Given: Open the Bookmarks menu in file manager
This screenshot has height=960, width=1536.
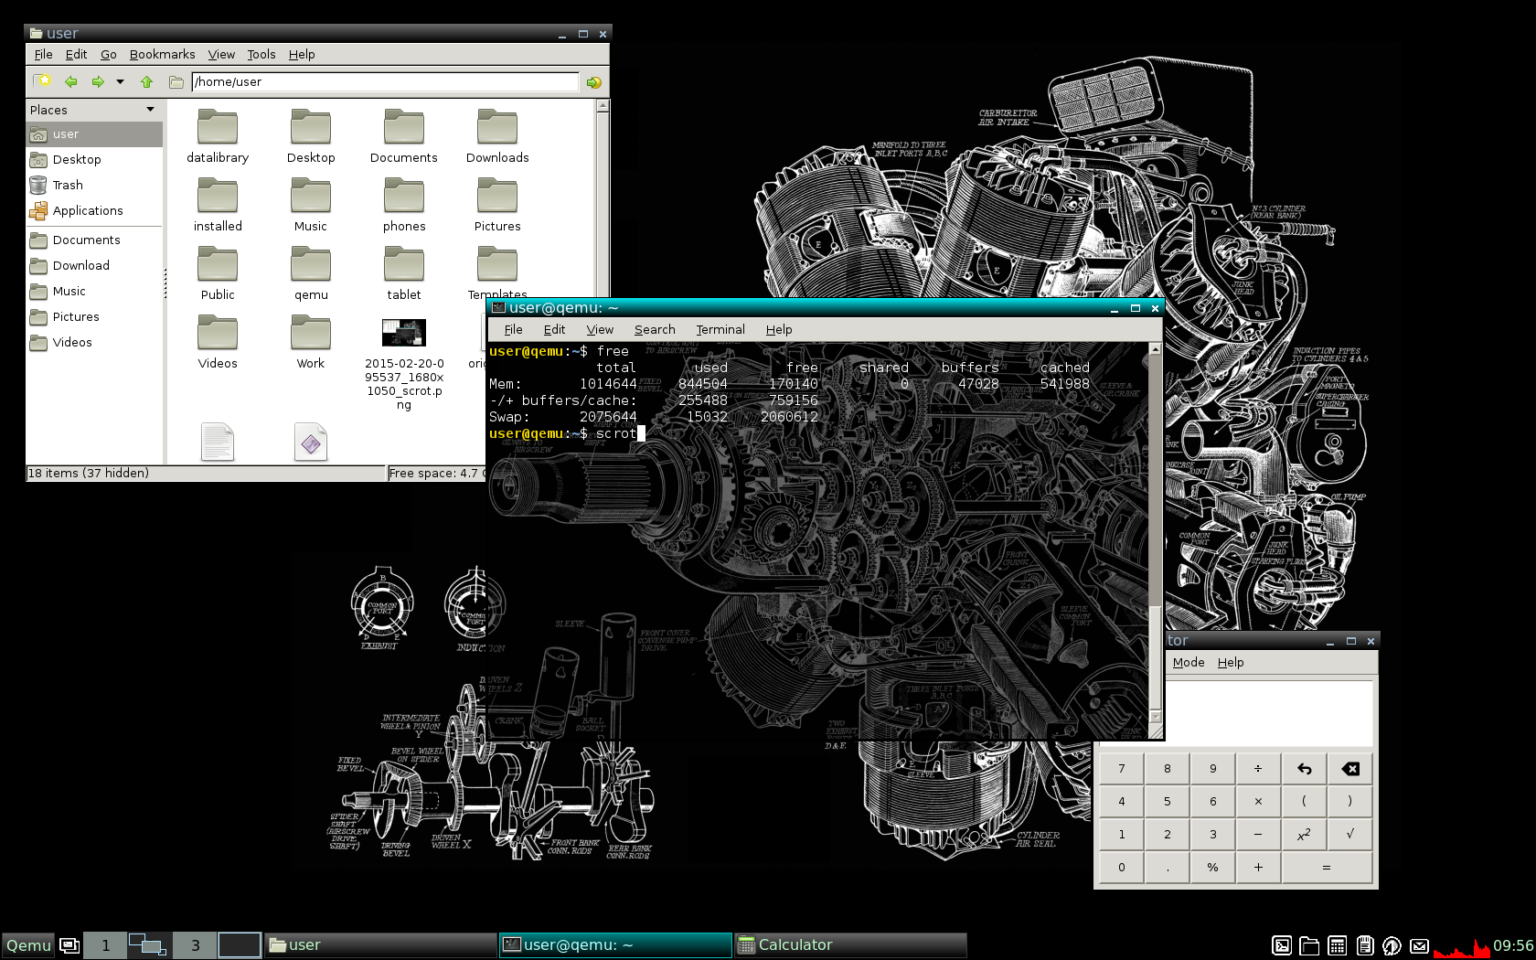Looking at the screenshot, I should pyautogui.click(x=162, y=54).
